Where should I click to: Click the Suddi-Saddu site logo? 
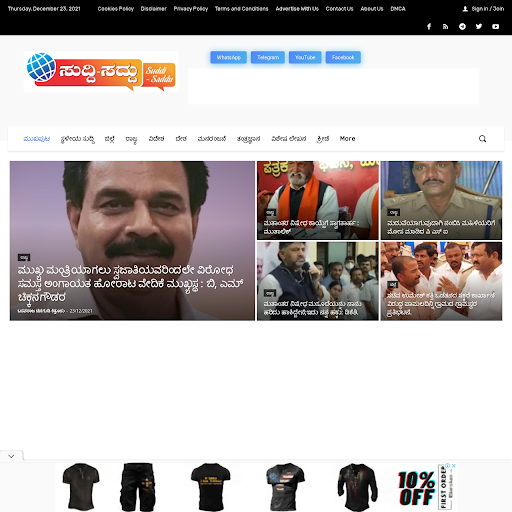tap(101, 72)
